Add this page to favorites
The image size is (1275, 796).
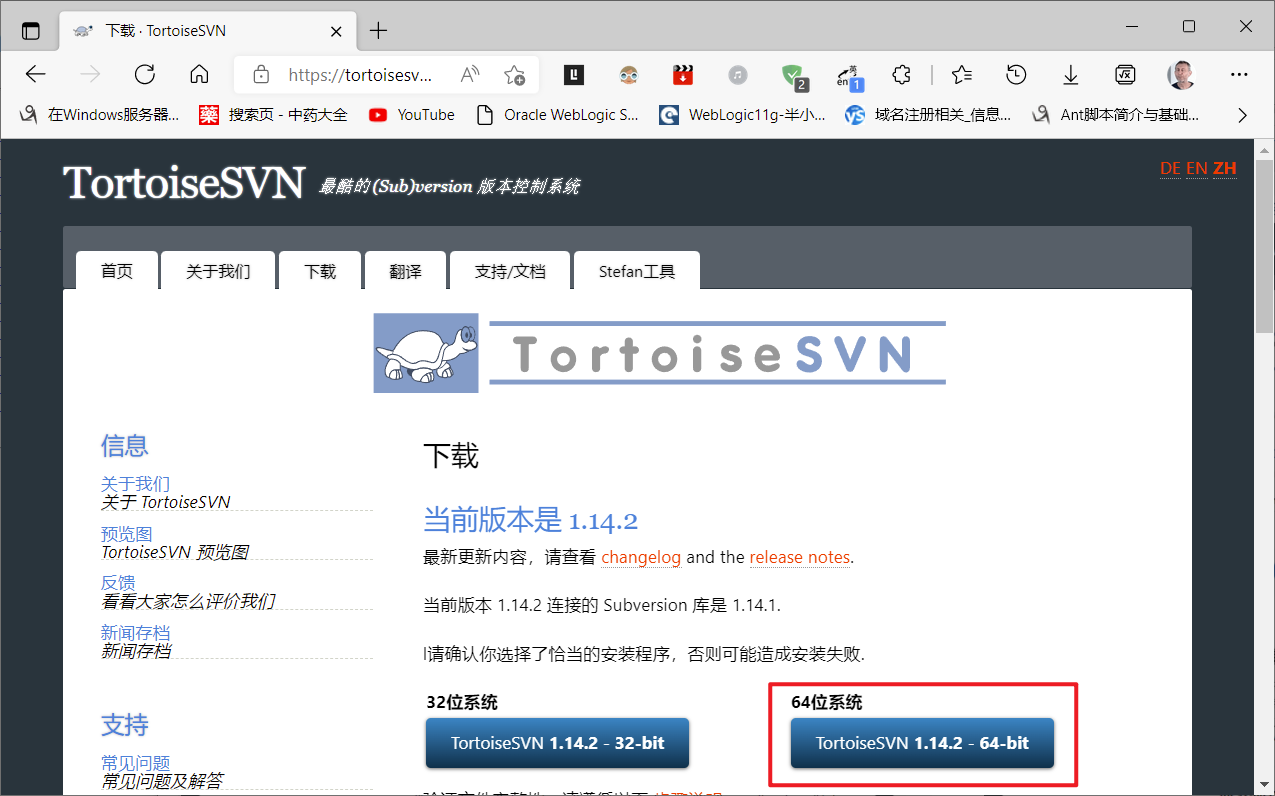[x=515, y=74]
